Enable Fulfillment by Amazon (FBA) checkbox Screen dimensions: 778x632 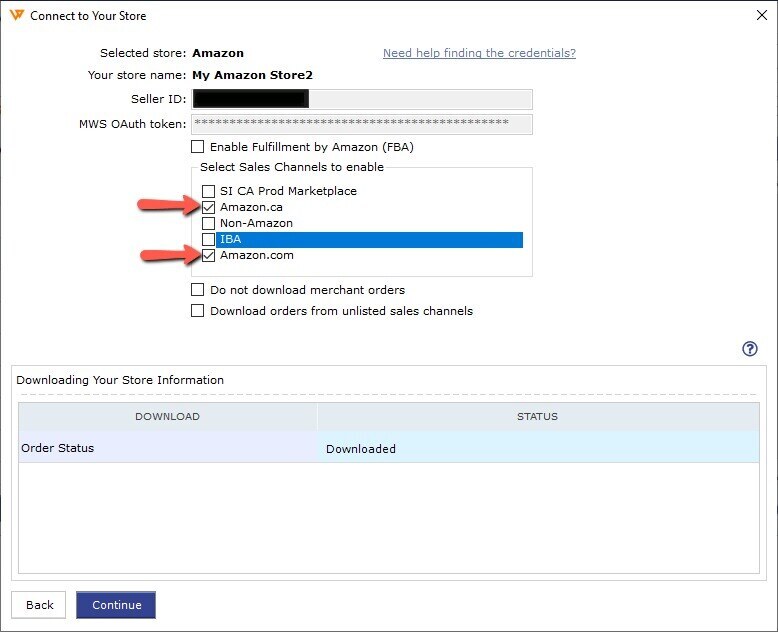(198, 147)
